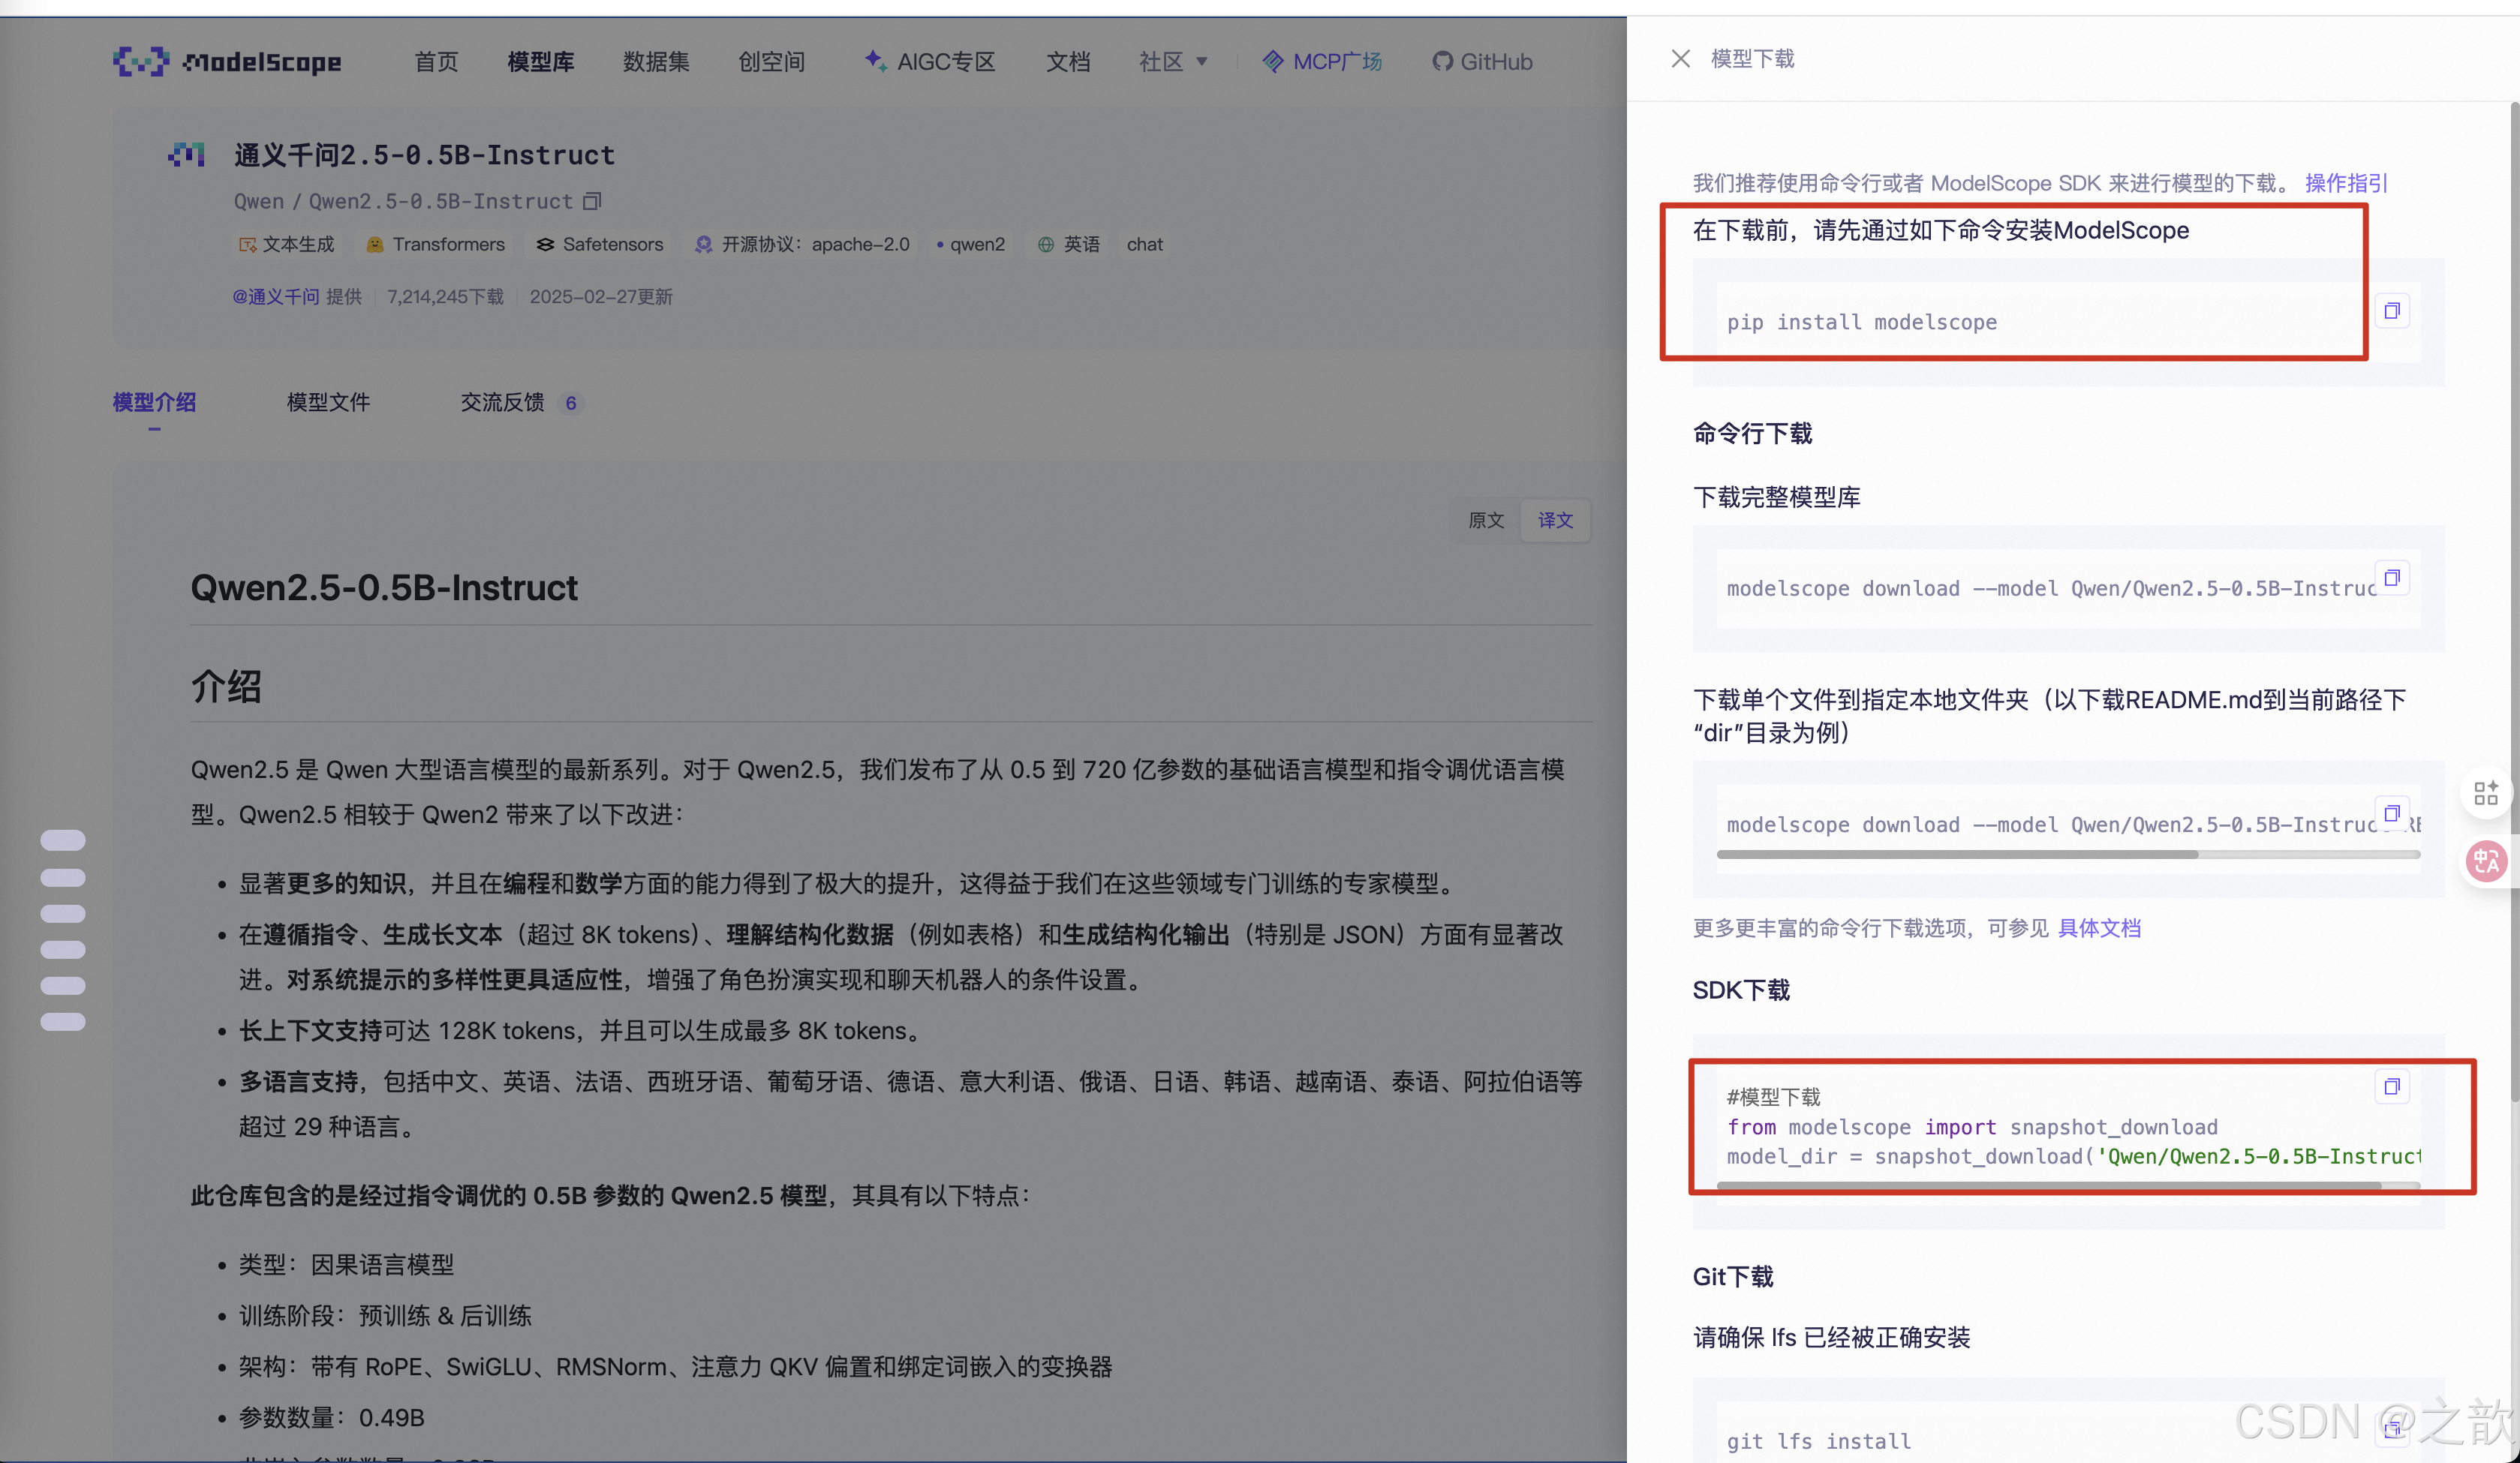Image resolution: width=2520 pixels, height=1463 pixels.
Task: Copy the full model download command
Action: point(2391,578)
